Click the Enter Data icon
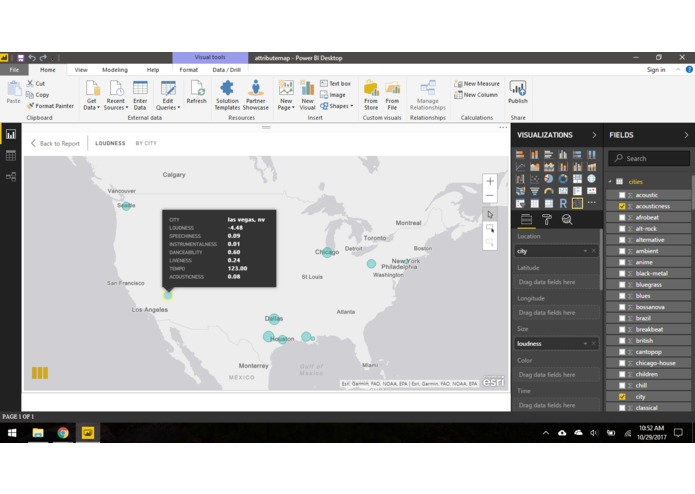This screenshot has width=695, height=494. point(140,95)
